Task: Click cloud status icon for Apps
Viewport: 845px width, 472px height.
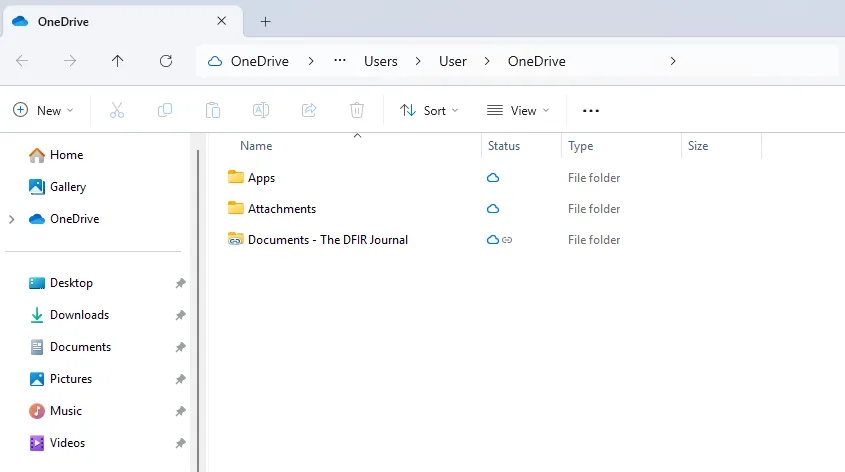Action: tap(493, 177)
